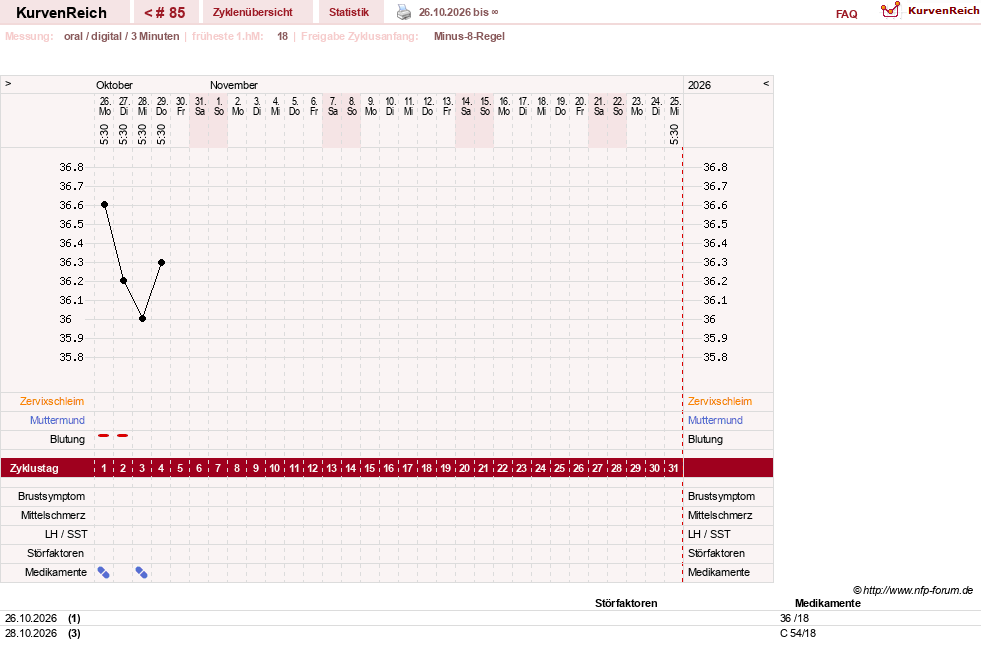The image size is (981, 662).
Task: Click the medication entry C 54/18
Action: (798, 633)
